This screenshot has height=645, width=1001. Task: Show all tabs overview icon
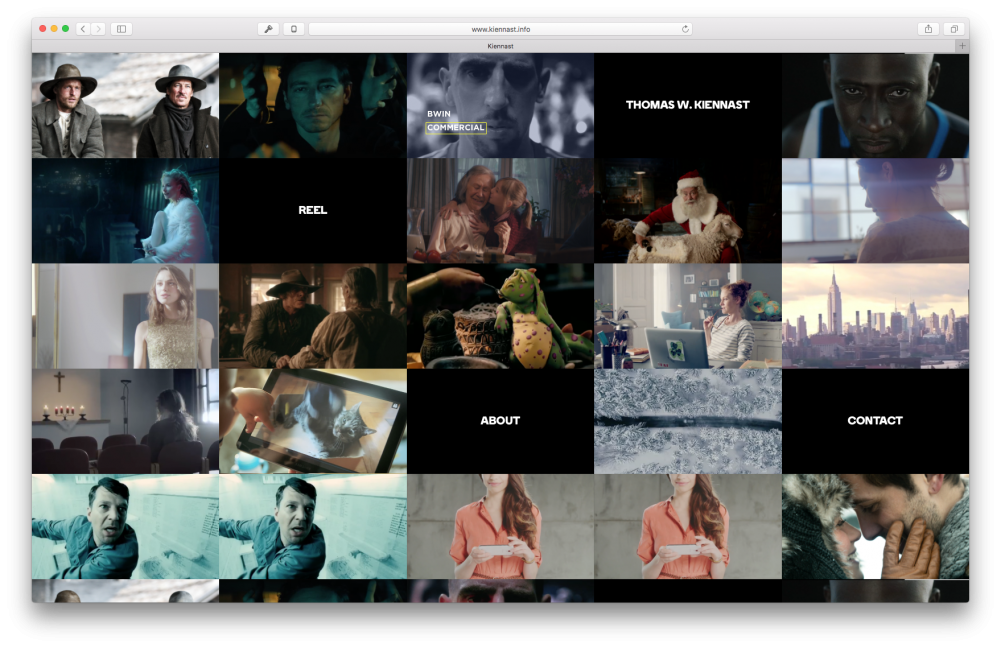(954, 29)
